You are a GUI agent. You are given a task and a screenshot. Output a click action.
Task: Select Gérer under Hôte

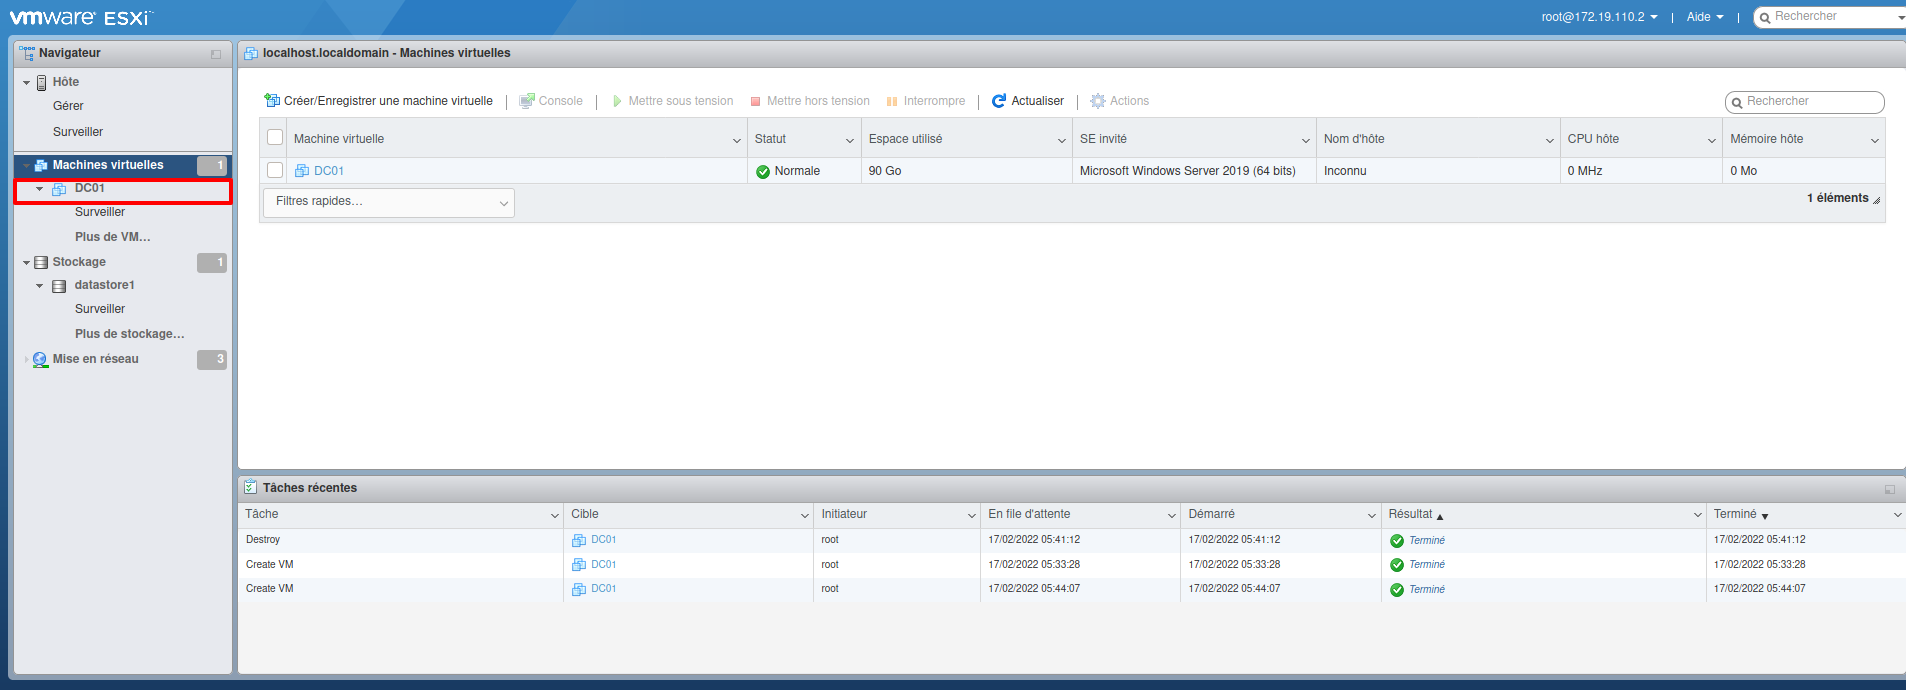tap(68, 106)
